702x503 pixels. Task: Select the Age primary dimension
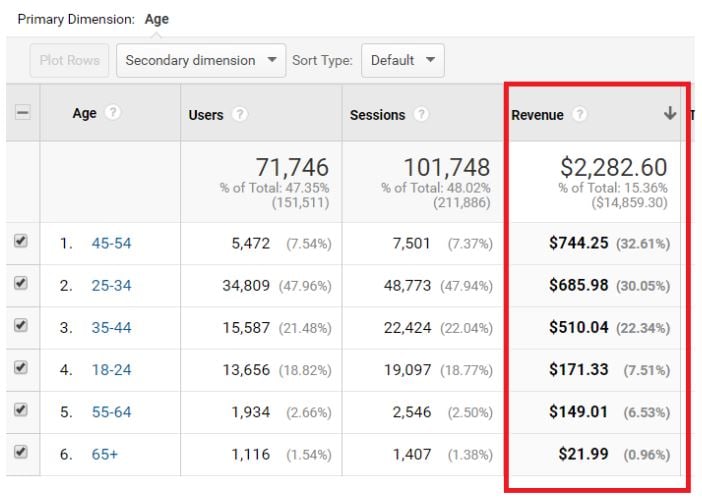tap(157, 20)
